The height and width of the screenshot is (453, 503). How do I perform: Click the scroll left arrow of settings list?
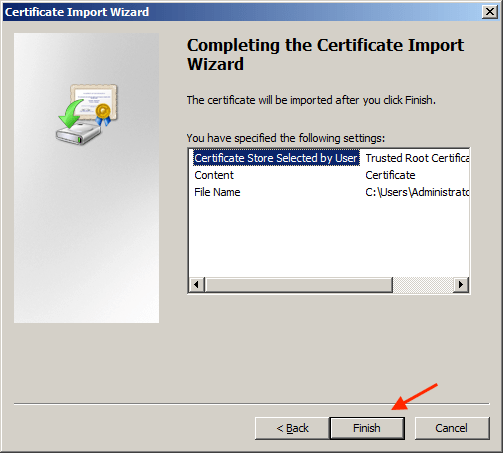(x=197, y=285)
